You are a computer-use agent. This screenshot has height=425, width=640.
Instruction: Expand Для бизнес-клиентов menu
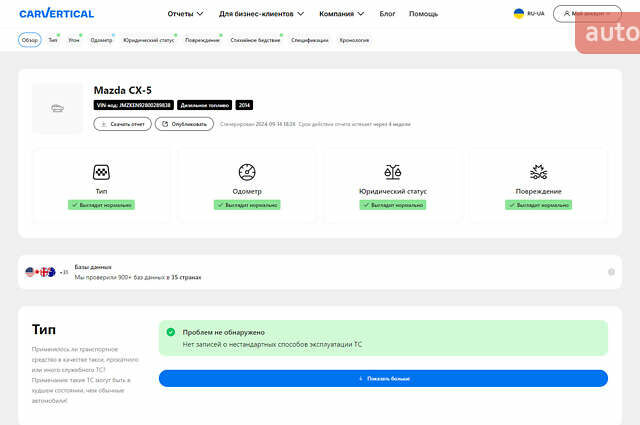pyautogui.click(x=261, y=14)
